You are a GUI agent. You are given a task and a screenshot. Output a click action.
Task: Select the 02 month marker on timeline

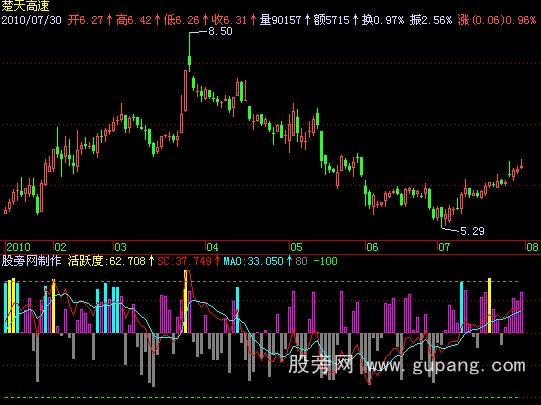pyautogui.click(x=60, y=247)
